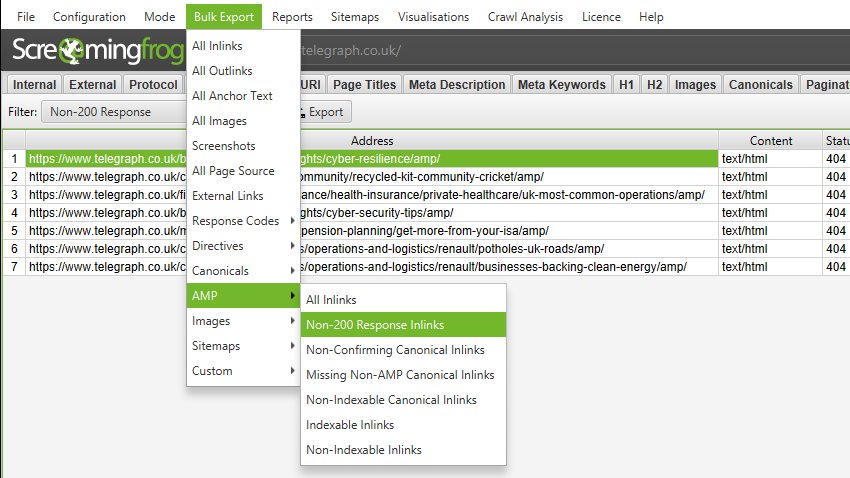Open the Mode menu

click(x=159, y=17)
